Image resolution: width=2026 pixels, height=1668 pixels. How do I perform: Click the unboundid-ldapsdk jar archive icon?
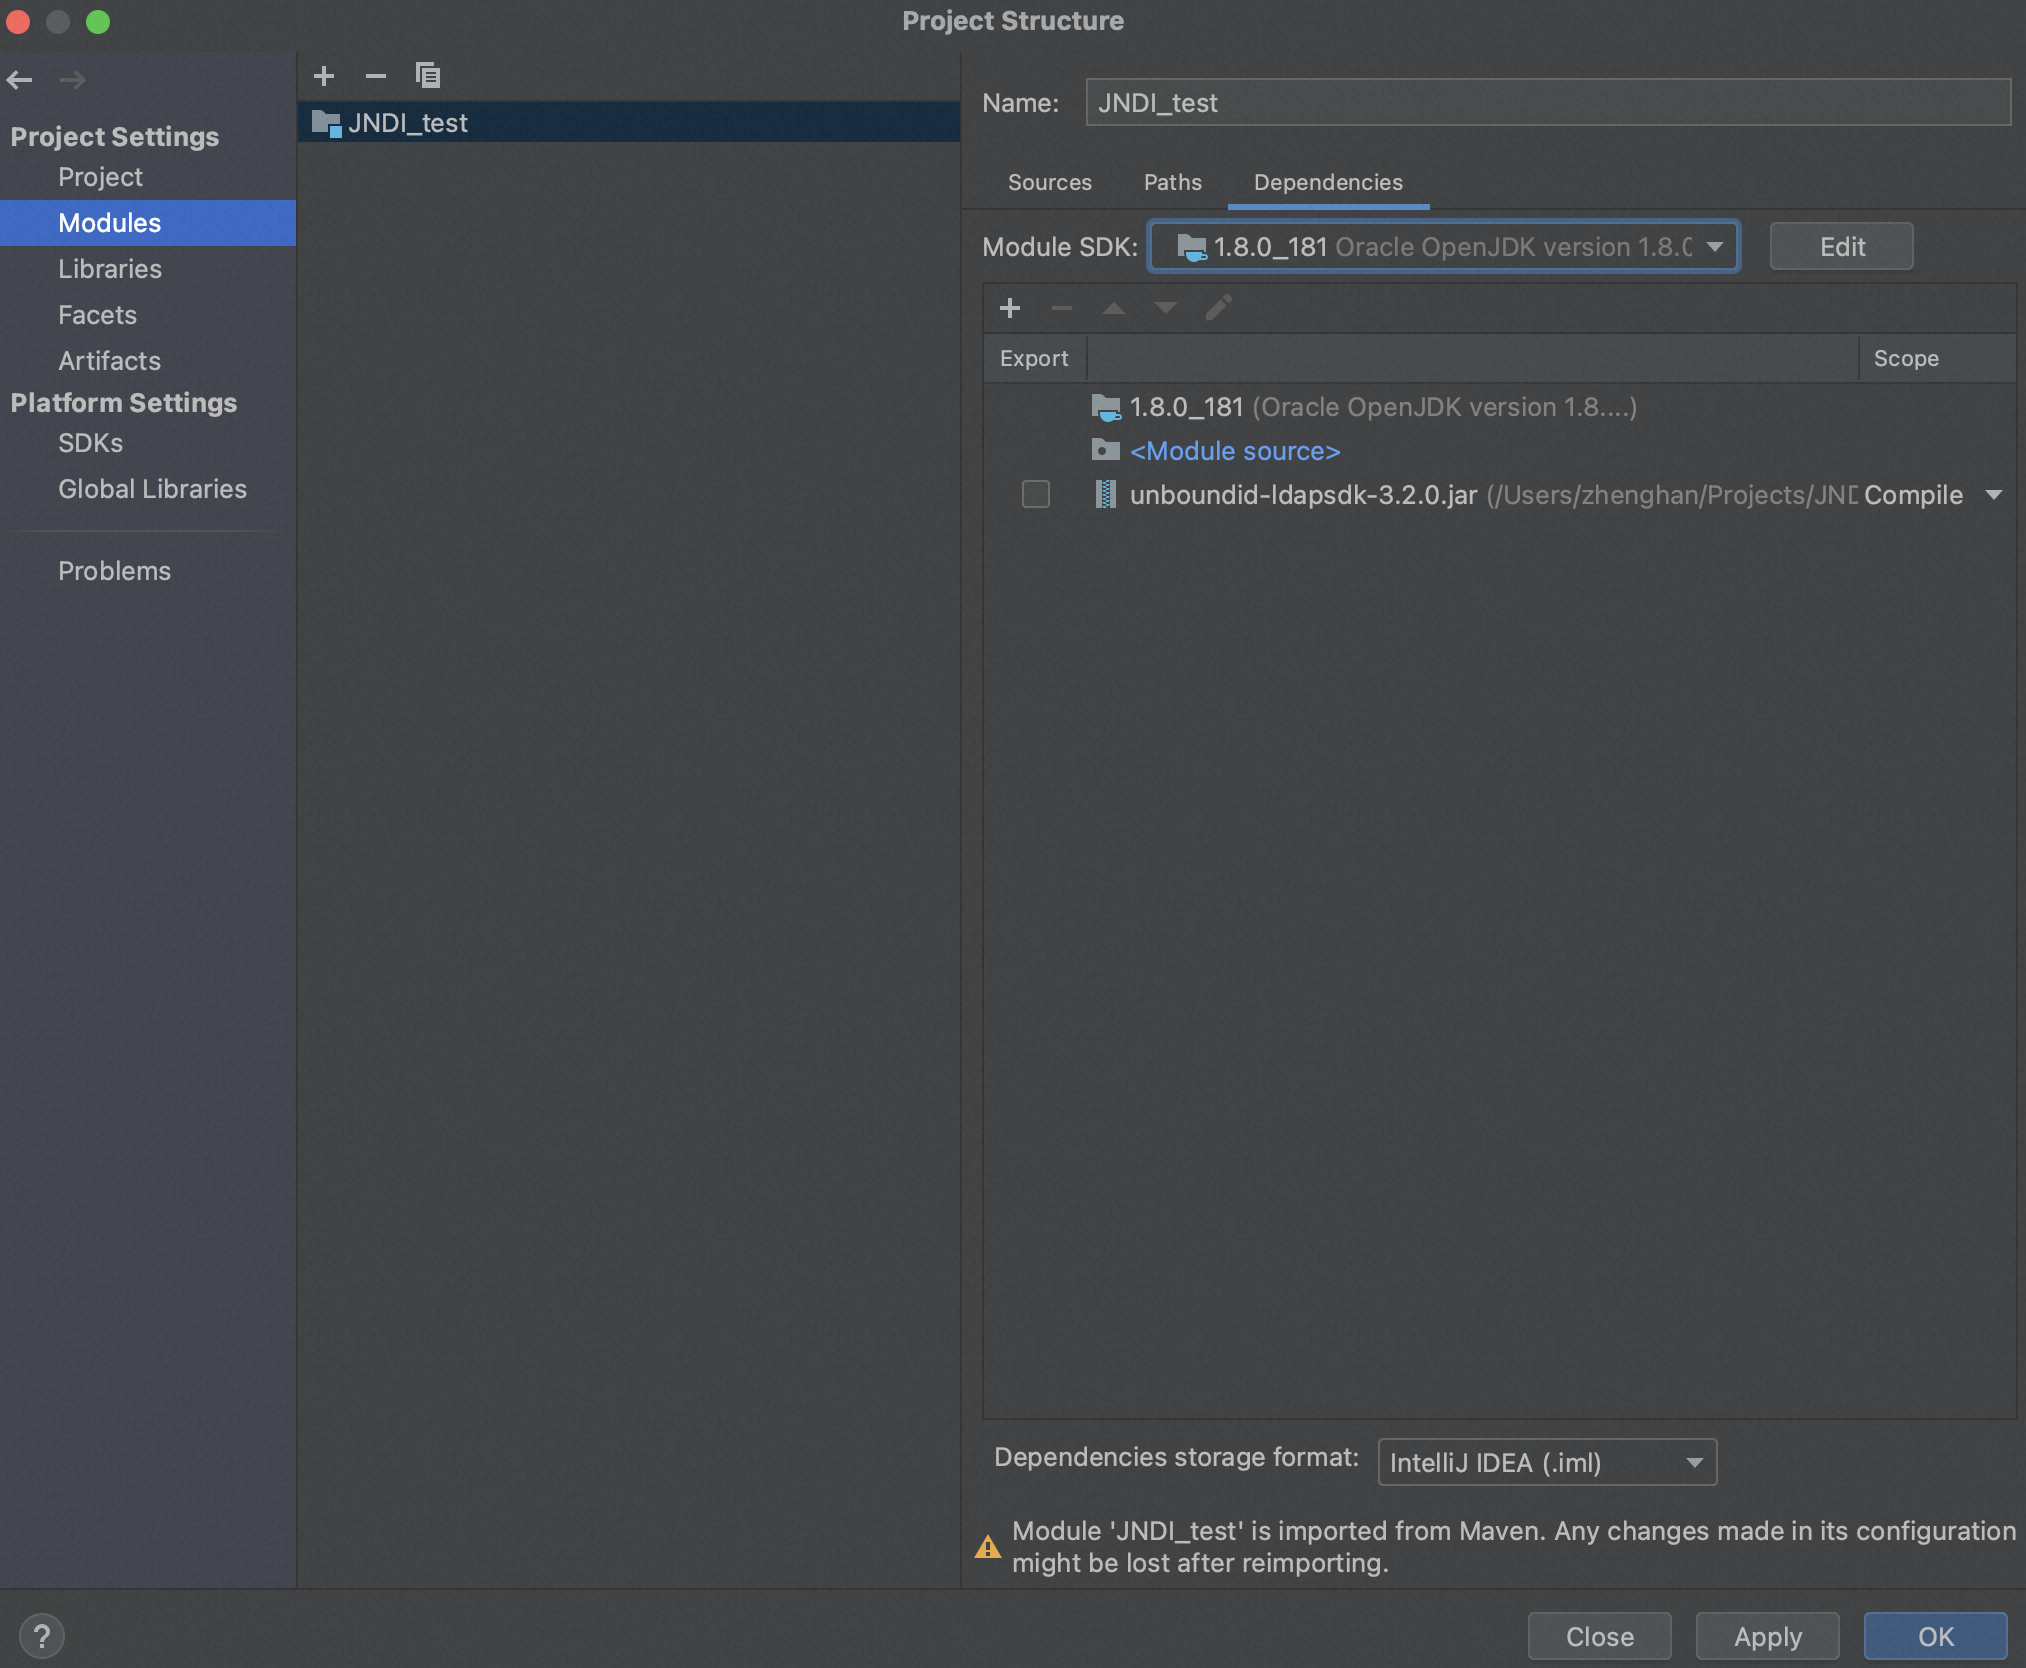[x=1105, y=494]
